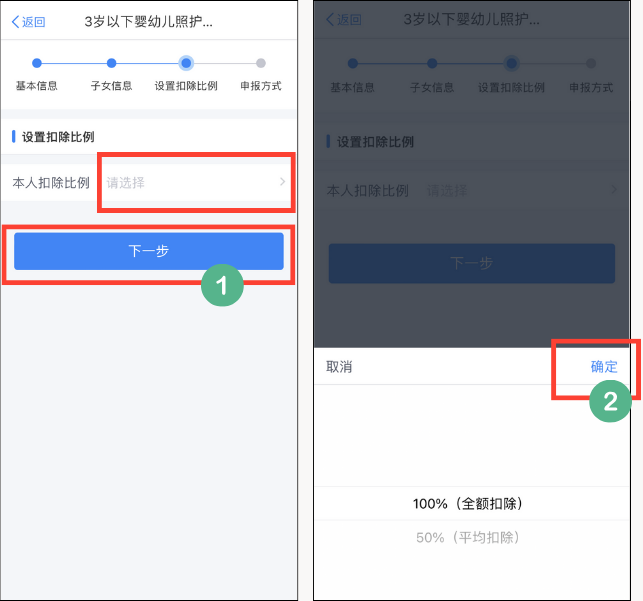The image size is (643, 601).
Task: Choose 50%（平均扣除）option in picker
Action: click(468, 537)
